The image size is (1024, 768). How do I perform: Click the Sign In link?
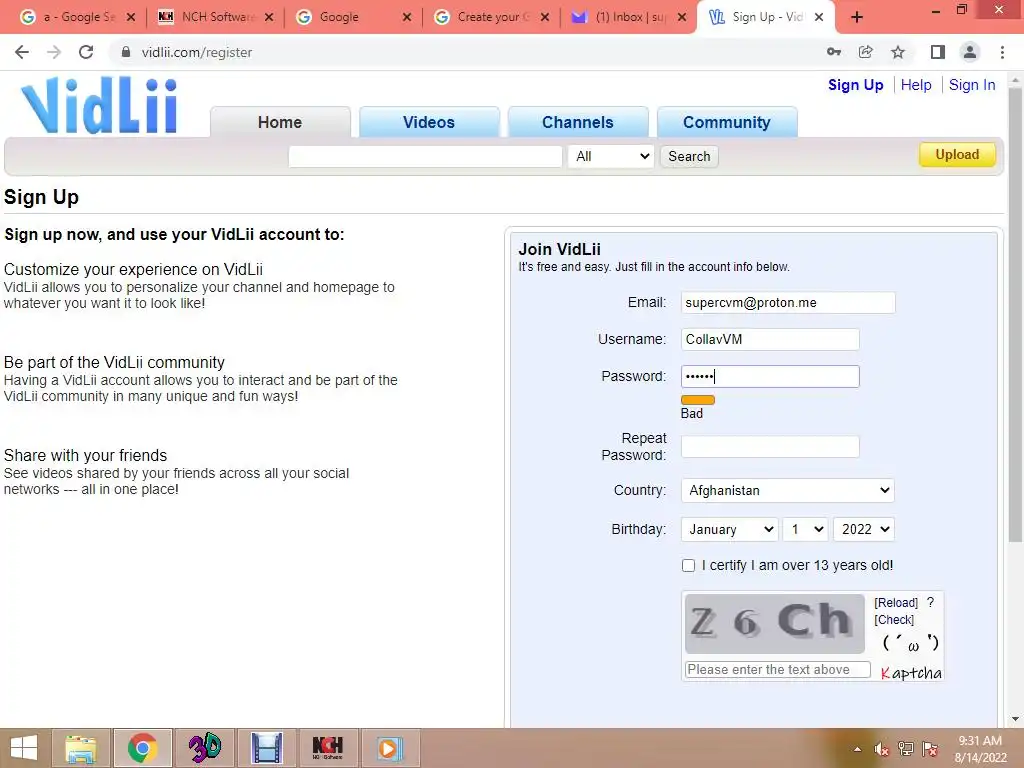click(972, 85)
